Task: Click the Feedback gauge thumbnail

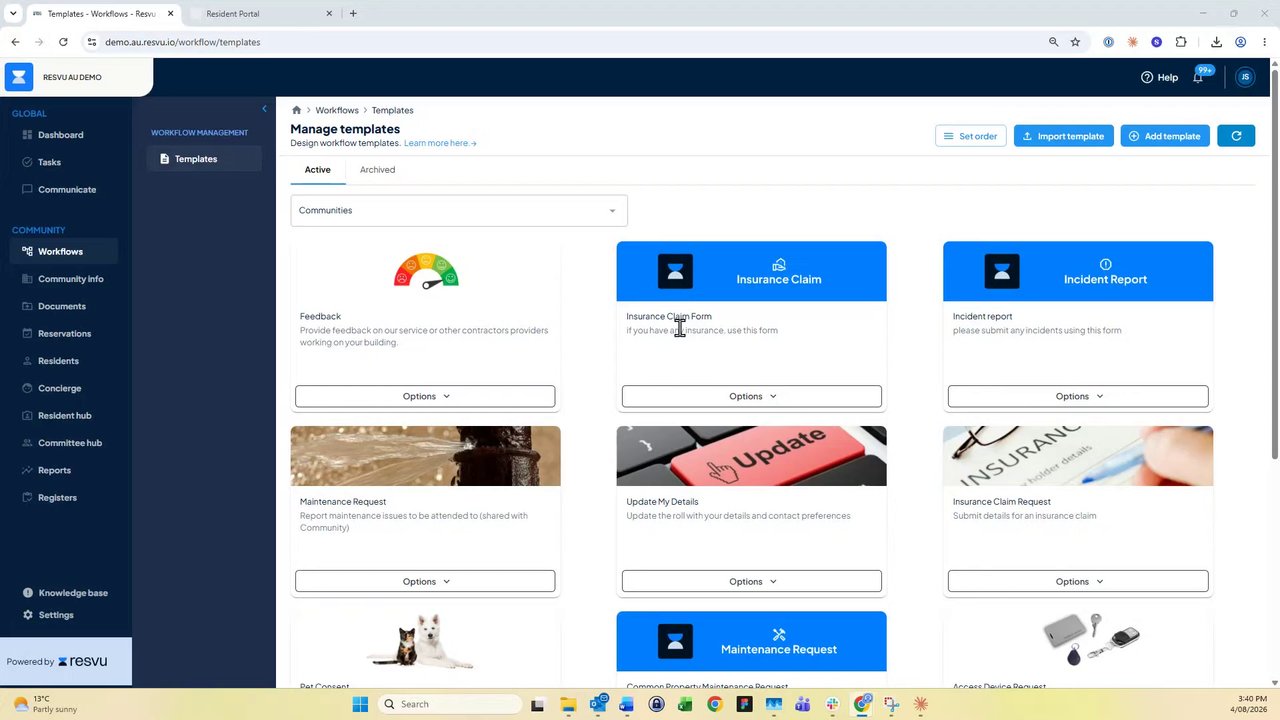Action: point(426,271)
